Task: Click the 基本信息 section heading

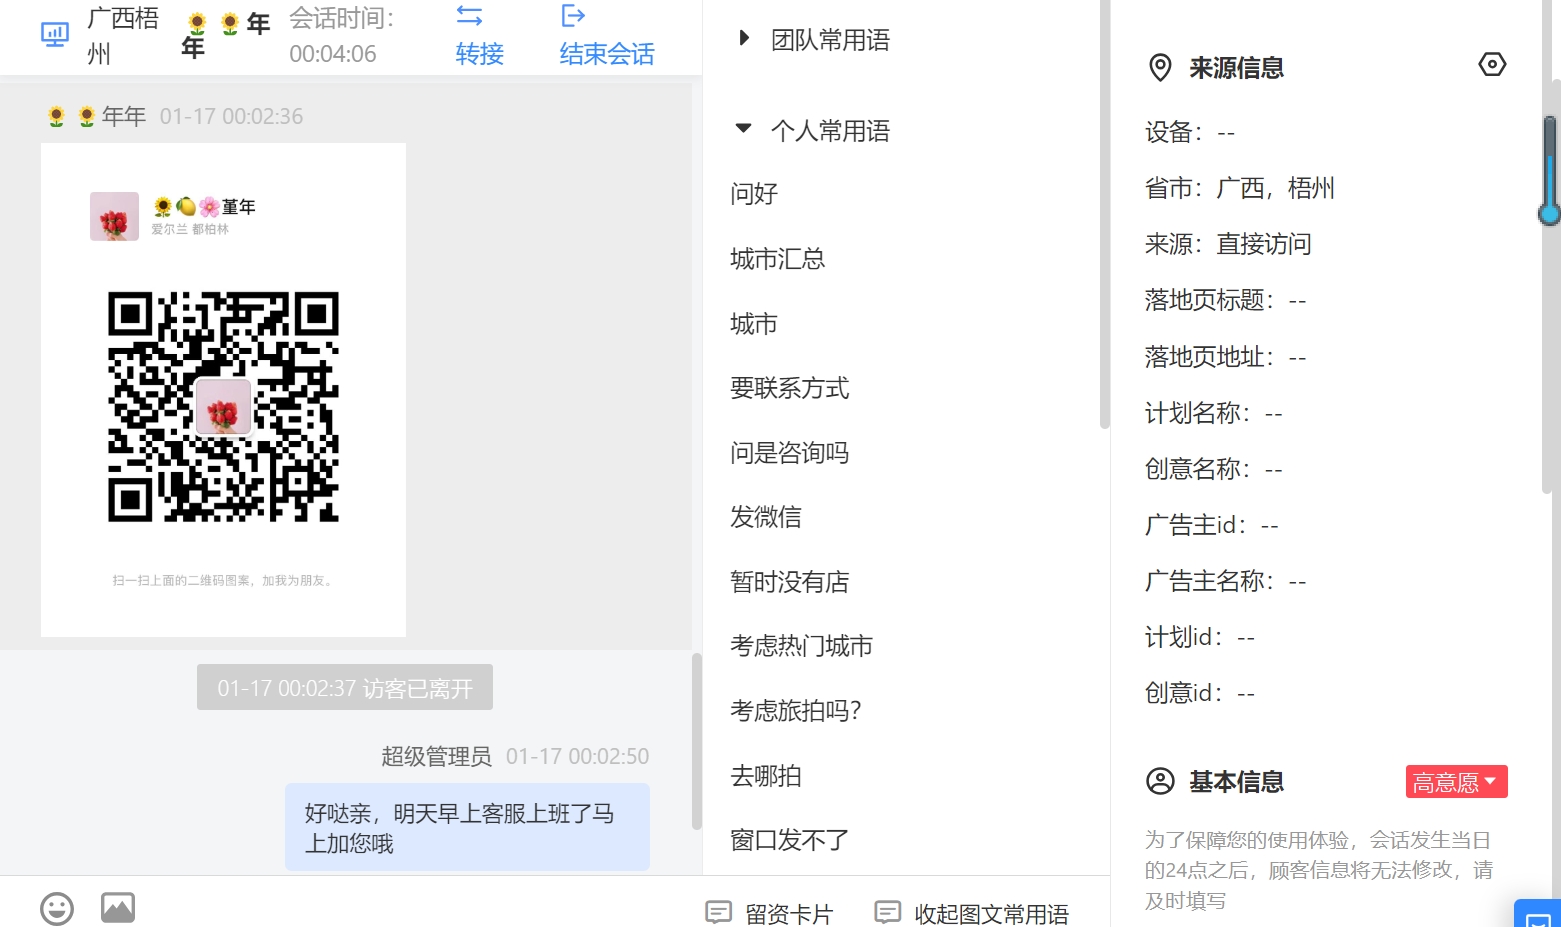Action: coord(1236,782)
